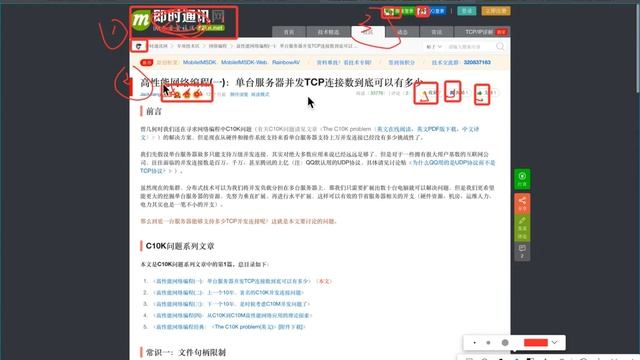Open the QQ UDP protocol article link

(x=452, y=162)
